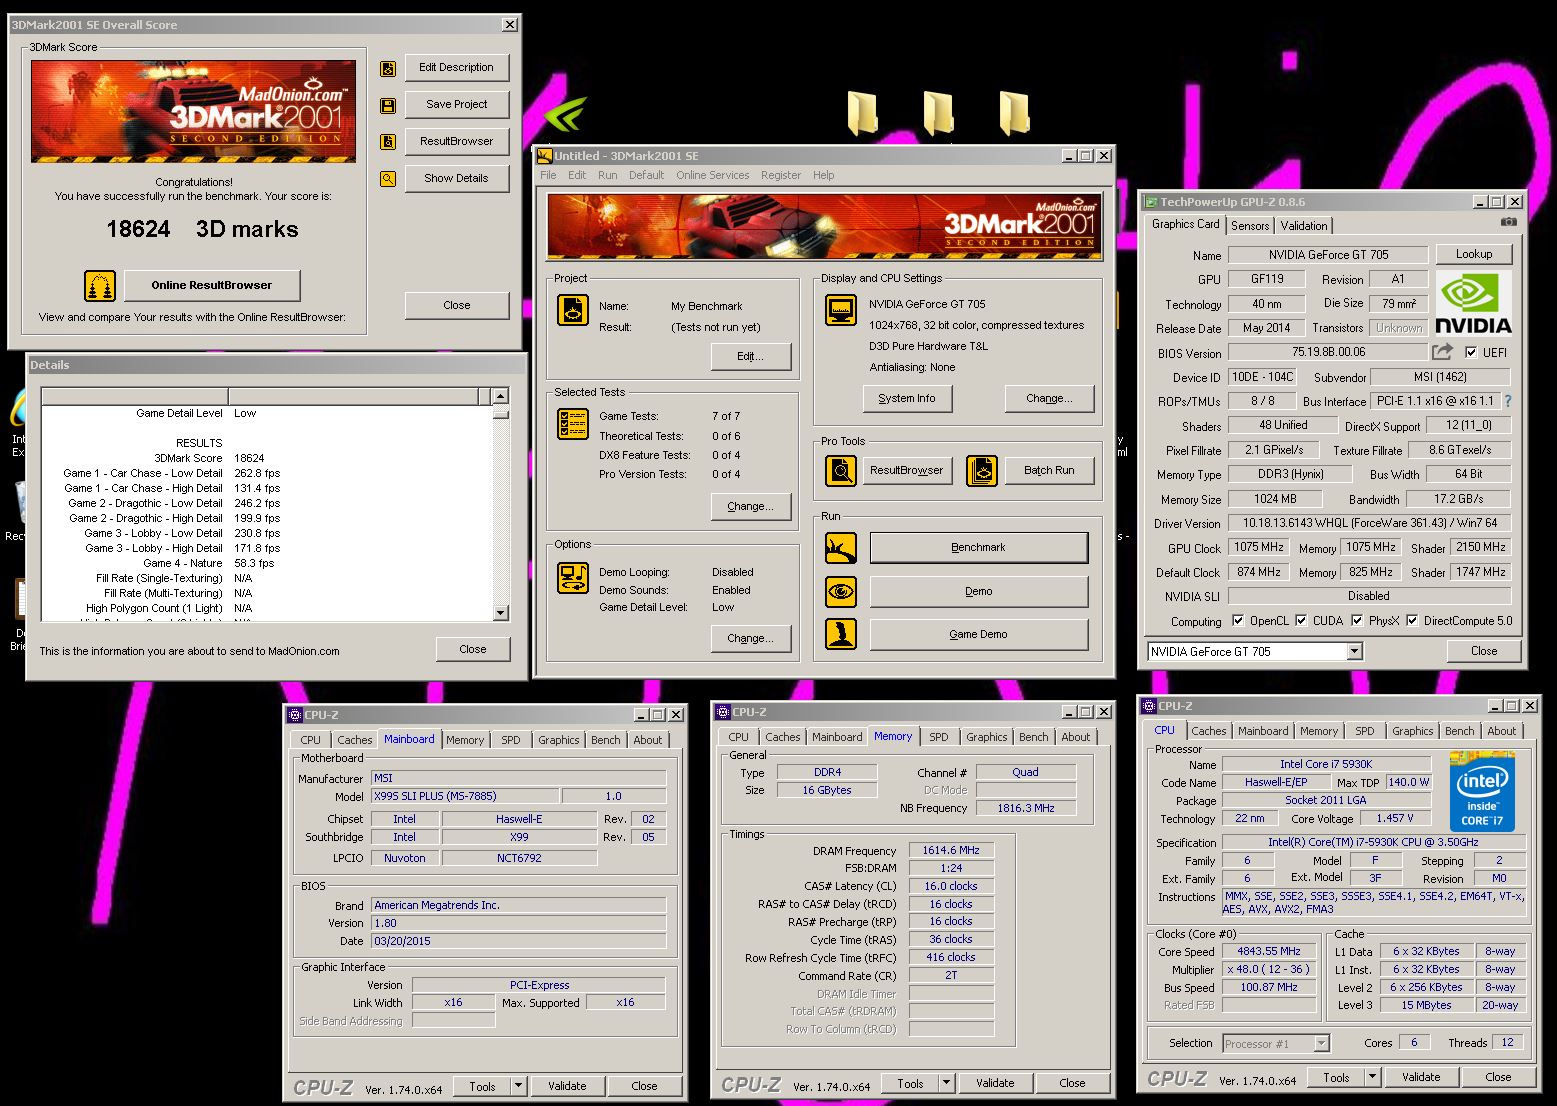
Task: Click the Selected Tests checklist icon
Action: click(573, 424)
